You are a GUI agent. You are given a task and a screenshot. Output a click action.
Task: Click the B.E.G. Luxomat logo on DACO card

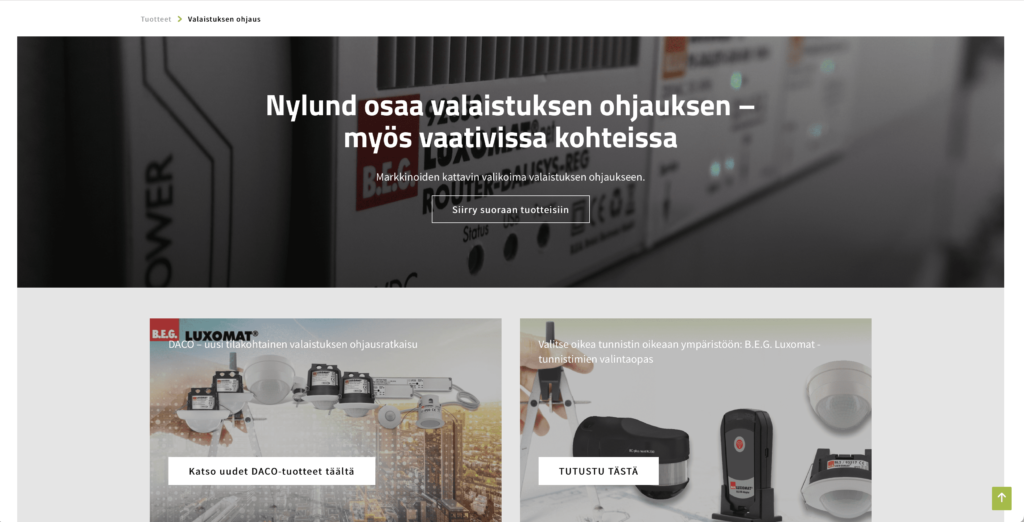pos(204,333)
